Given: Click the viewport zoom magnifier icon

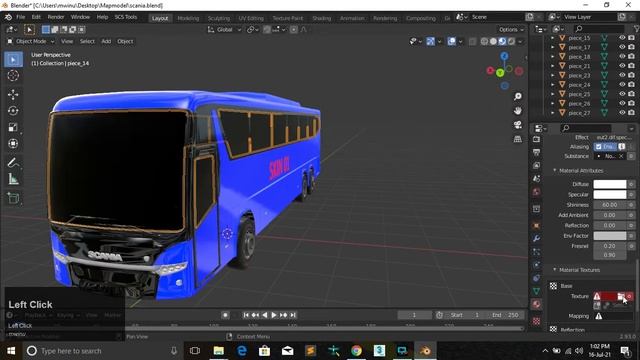Looking at the screenshot, I should (518, 96).
